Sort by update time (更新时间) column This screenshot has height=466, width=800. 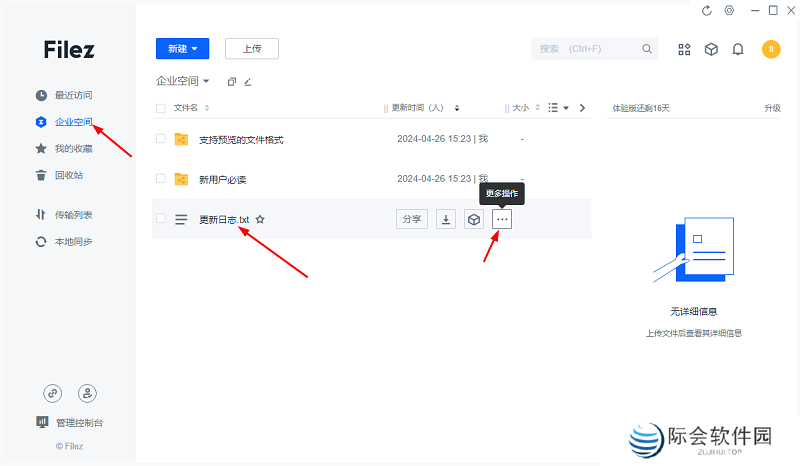pos(425,108)
